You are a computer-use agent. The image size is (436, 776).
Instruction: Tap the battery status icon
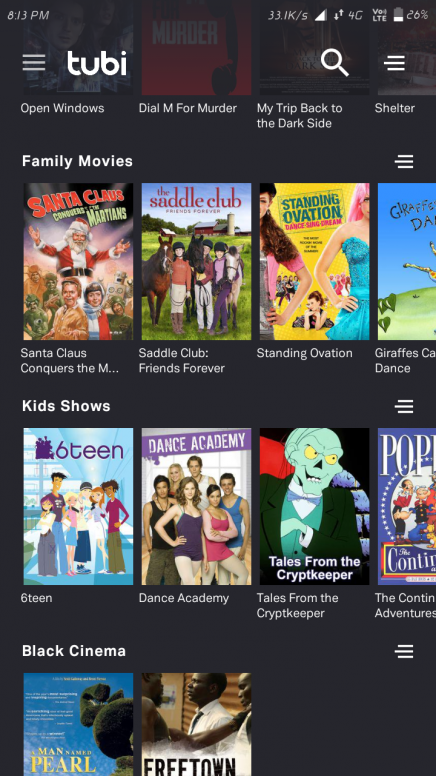[398, 15]
